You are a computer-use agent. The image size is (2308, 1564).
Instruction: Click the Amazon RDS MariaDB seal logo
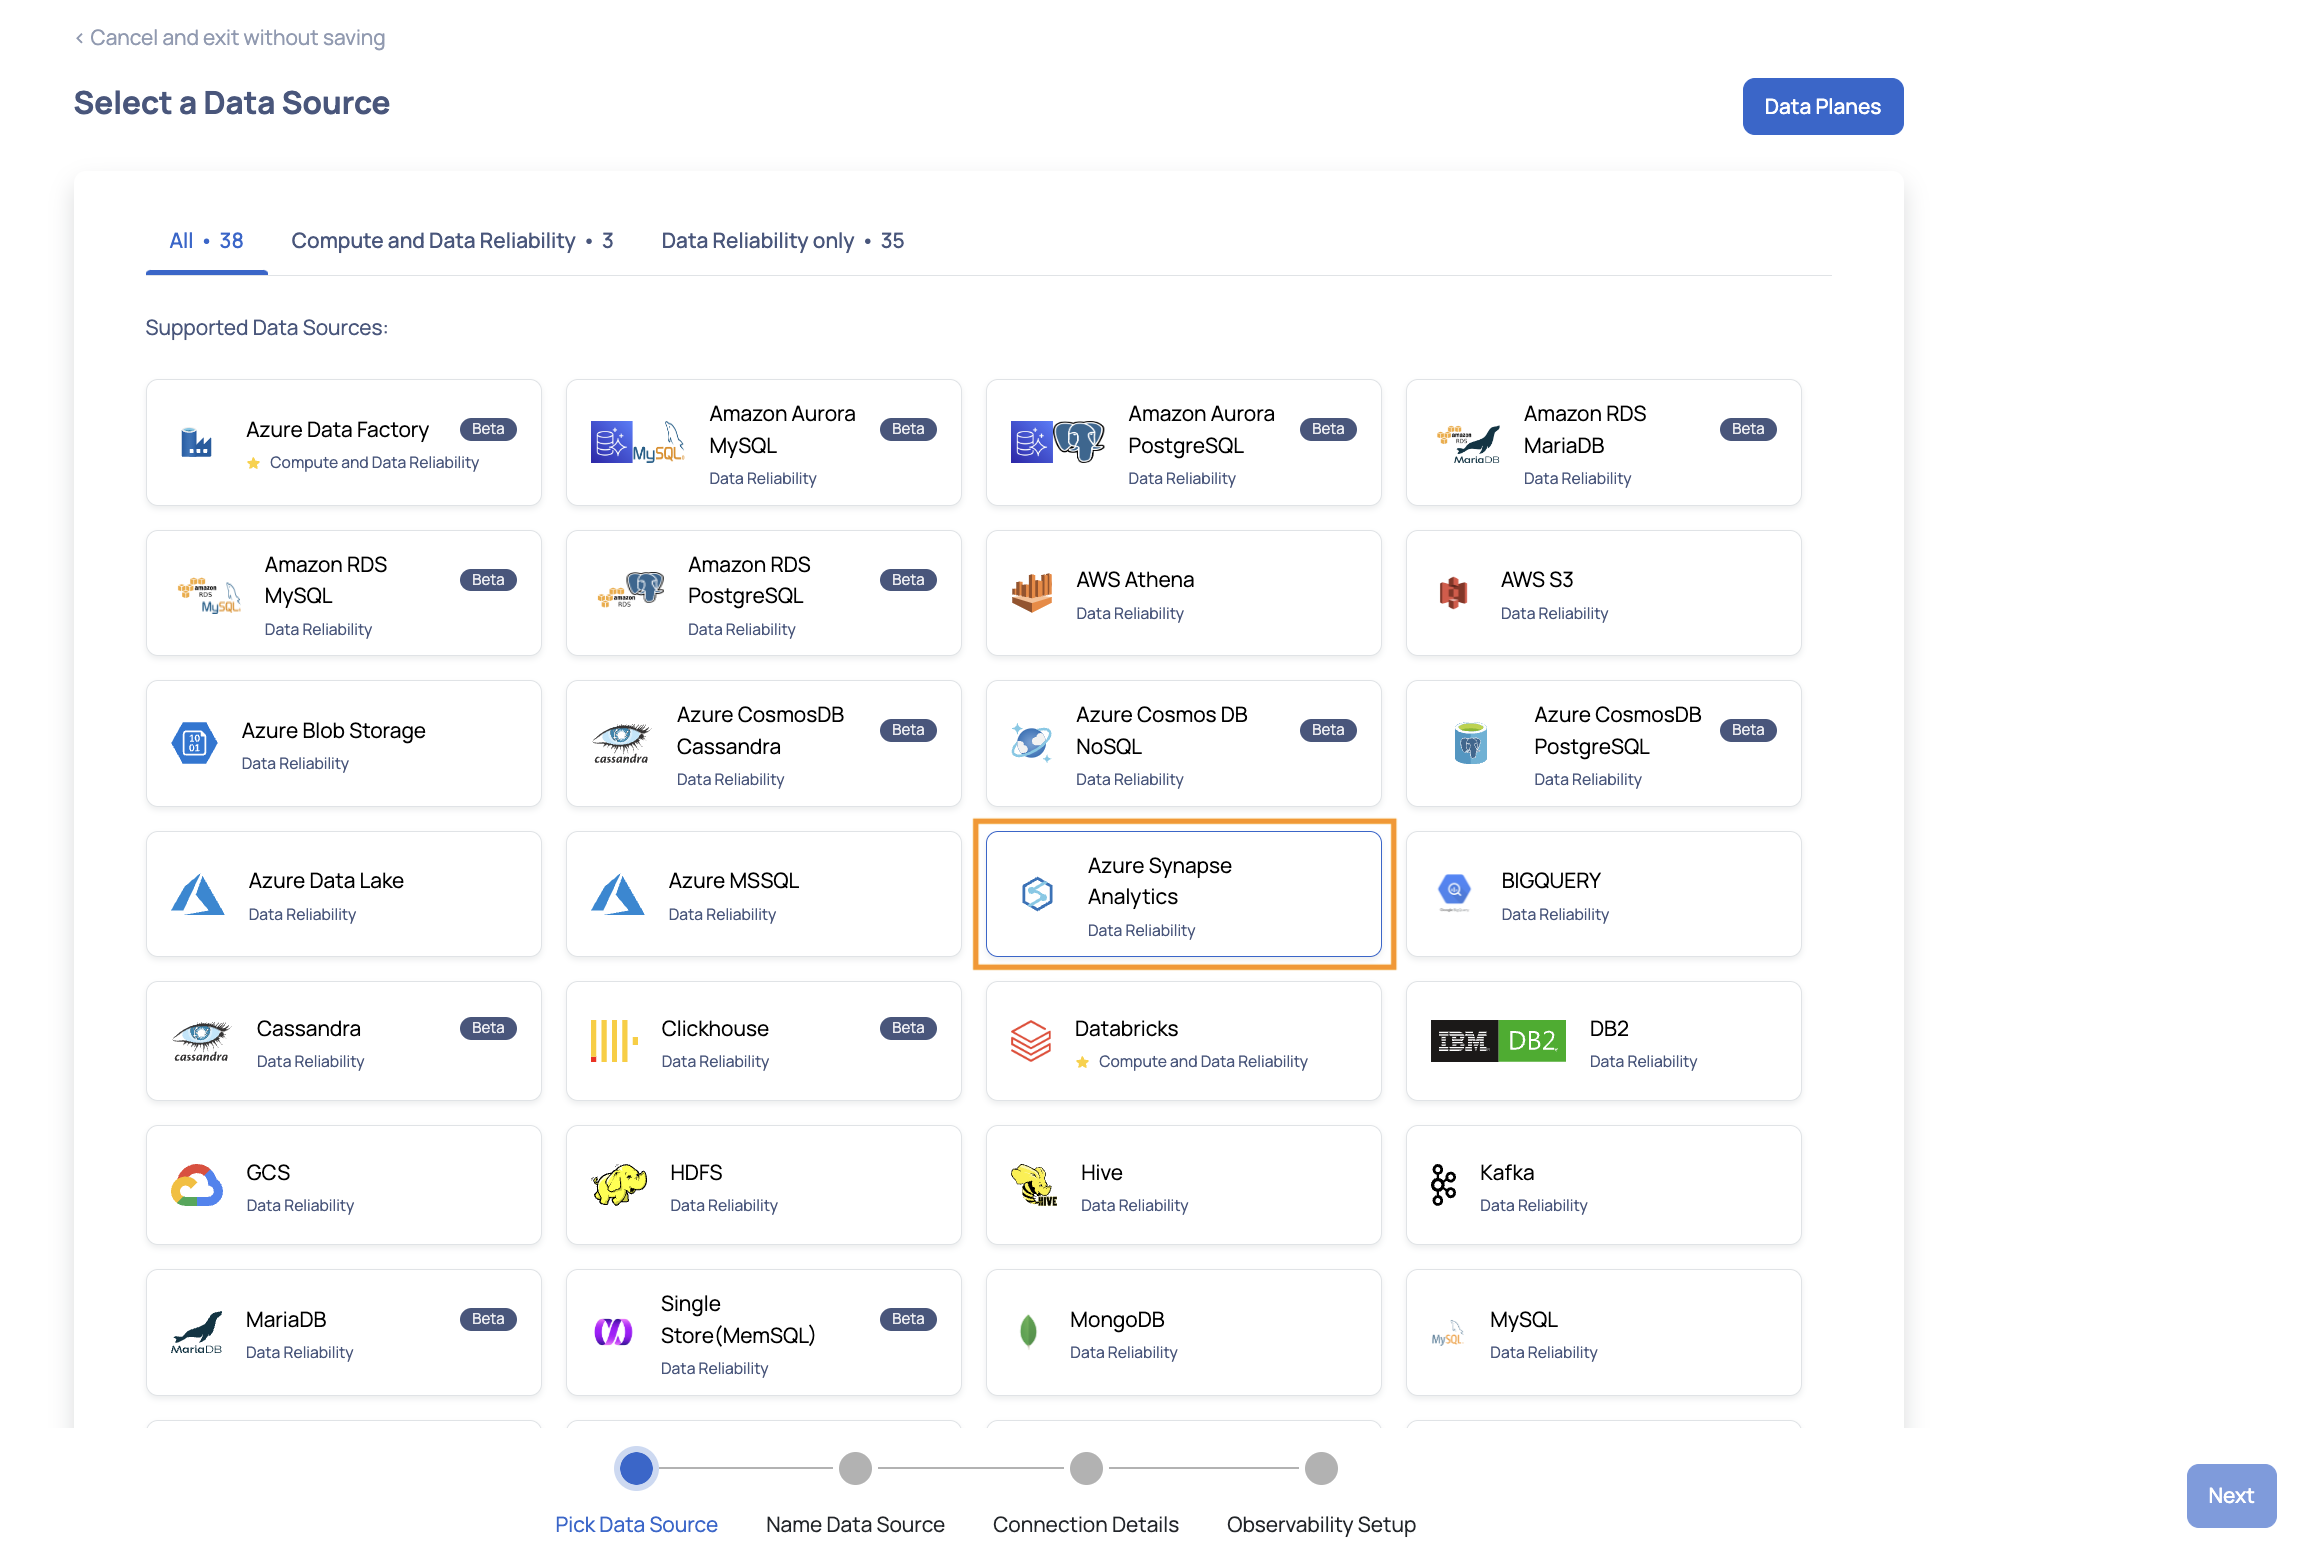pyautogui.click(x=1468, y=444)
